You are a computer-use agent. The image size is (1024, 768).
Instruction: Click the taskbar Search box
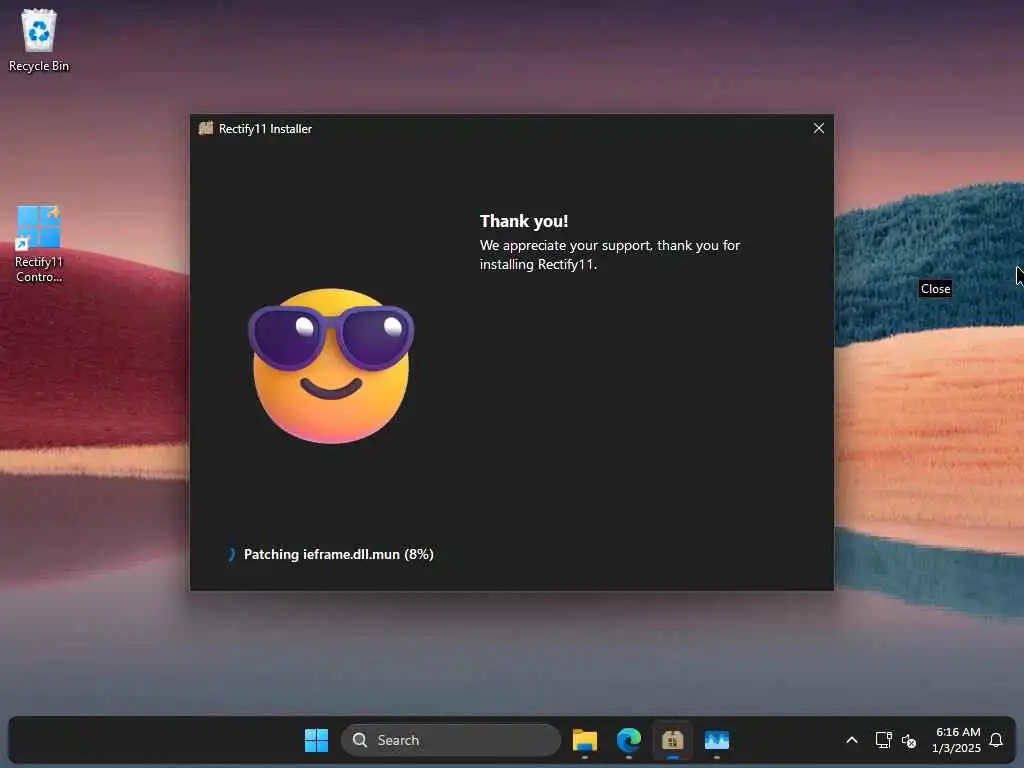pyautogui.click(x=451, y=740)
